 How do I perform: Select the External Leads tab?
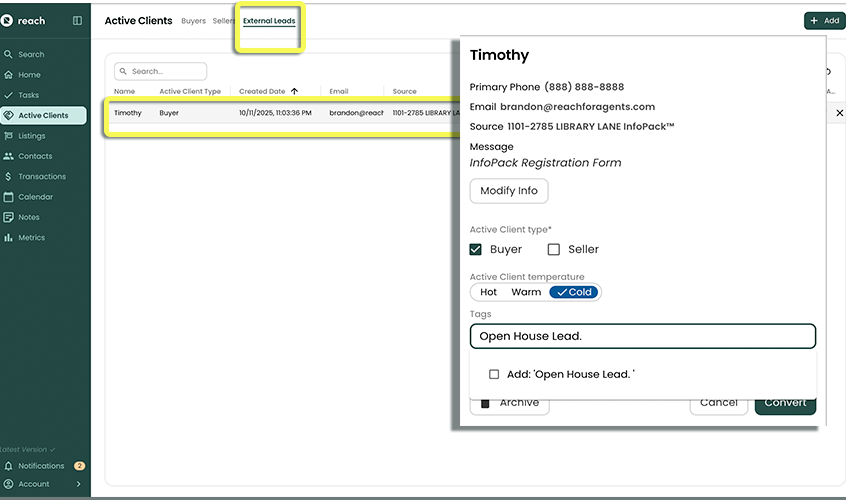tap(269, 21)
